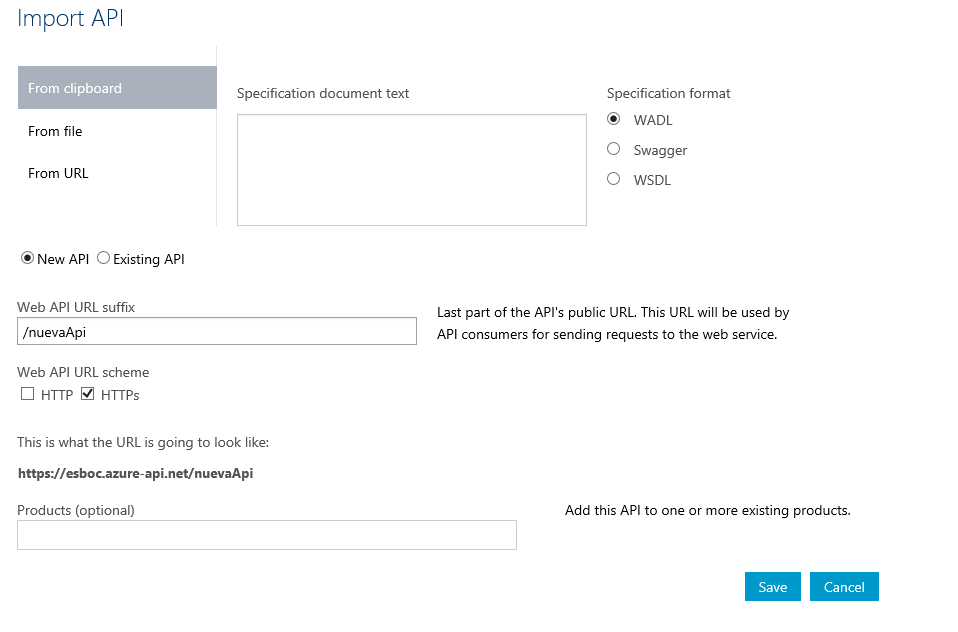Switch to the Existing API option
958x632 pixels.
click(x=103, y=259)
